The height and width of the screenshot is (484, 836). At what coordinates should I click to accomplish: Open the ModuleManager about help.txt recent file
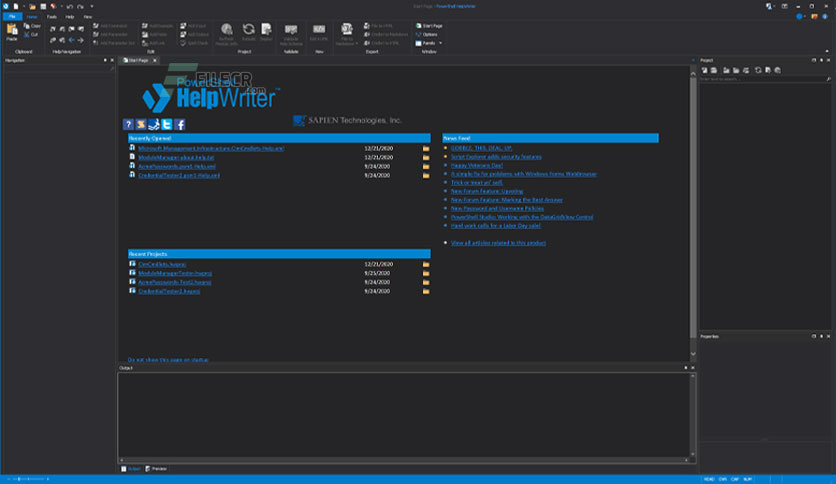(176, 157)
